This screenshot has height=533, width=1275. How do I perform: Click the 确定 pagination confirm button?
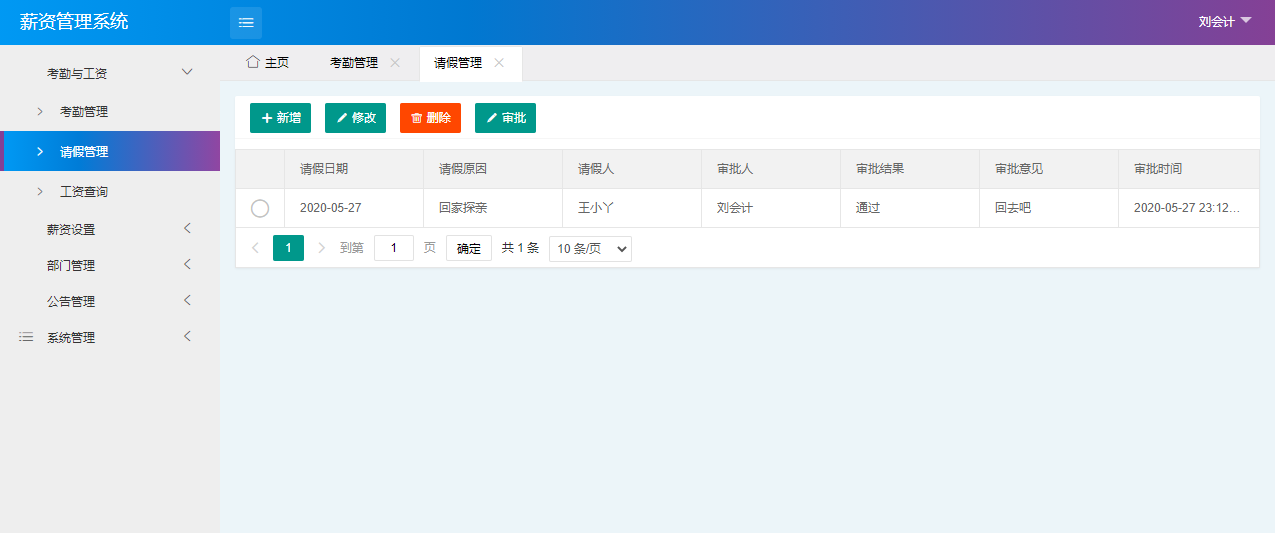[468, 249]
